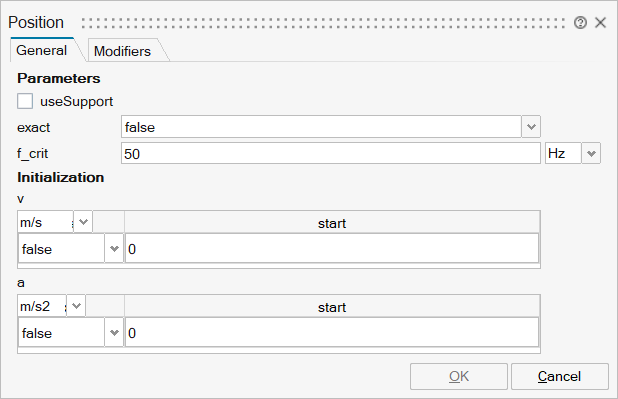Expand the v fixed false dropdown

[114, 249]
